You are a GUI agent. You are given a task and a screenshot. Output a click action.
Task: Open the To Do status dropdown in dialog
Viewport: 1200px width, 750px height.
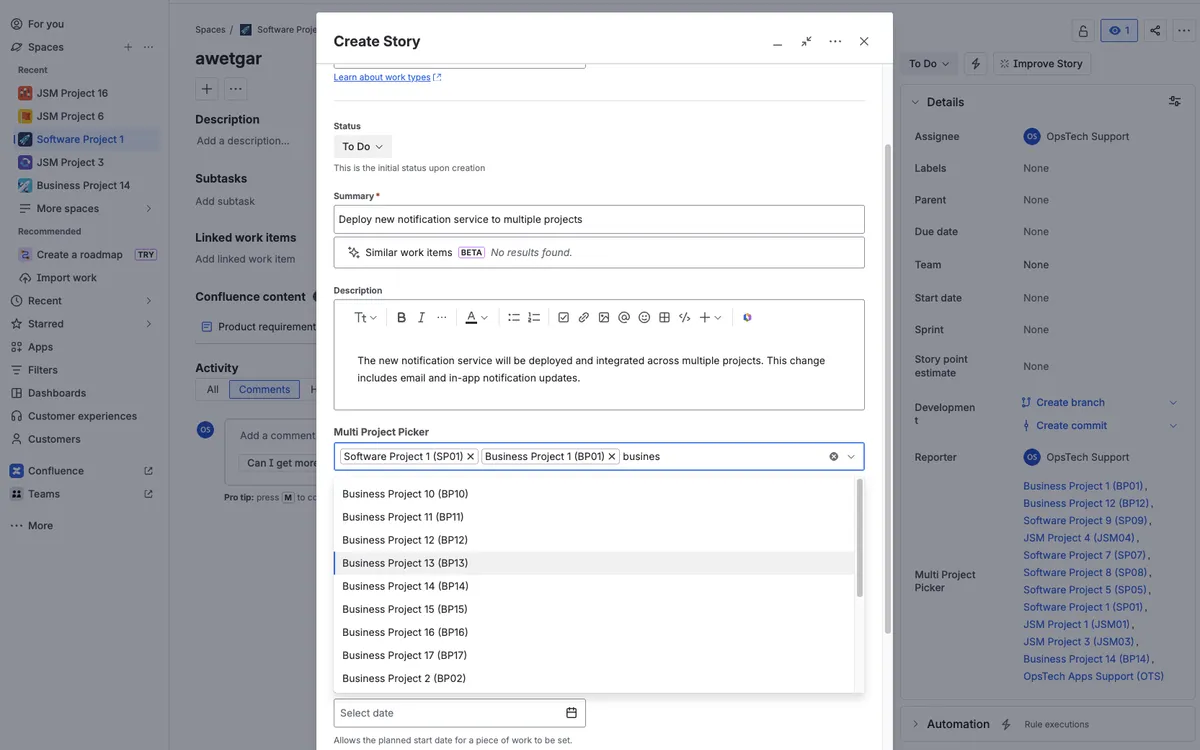(x=363, y=146)
